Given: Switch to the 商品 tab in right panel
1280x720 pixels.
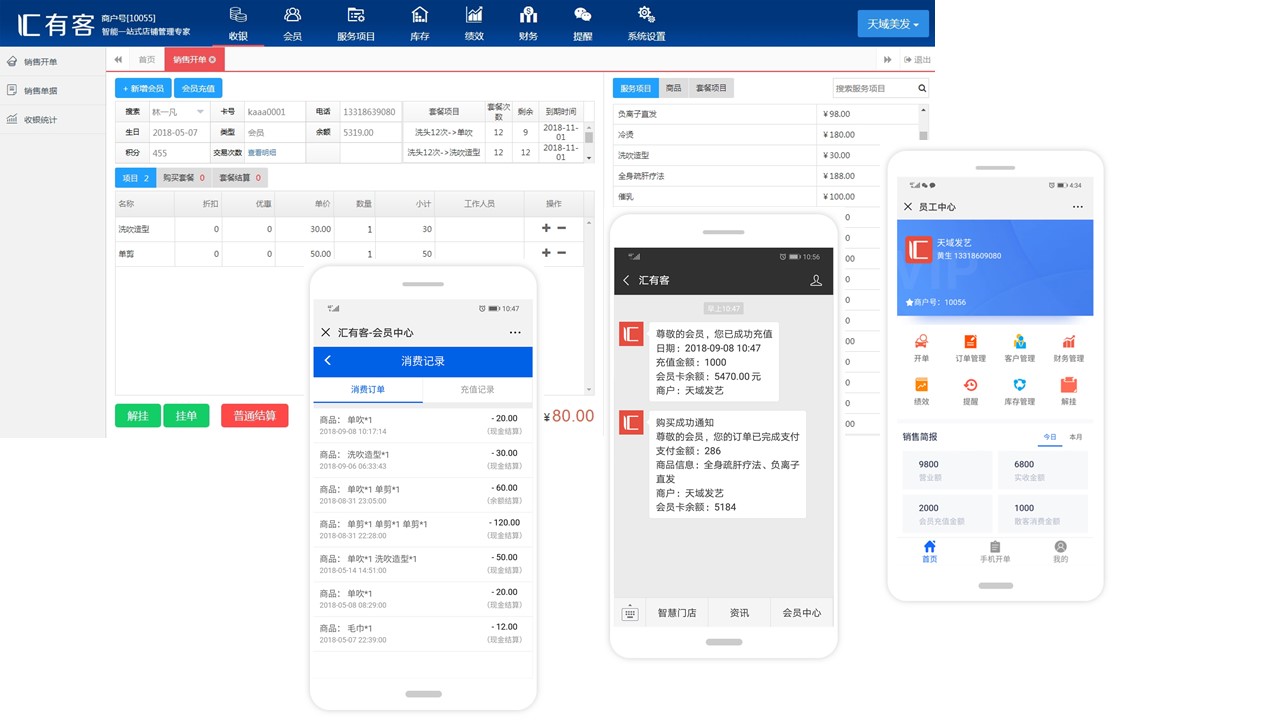Looking at the screenshot, I should (674, 88).
